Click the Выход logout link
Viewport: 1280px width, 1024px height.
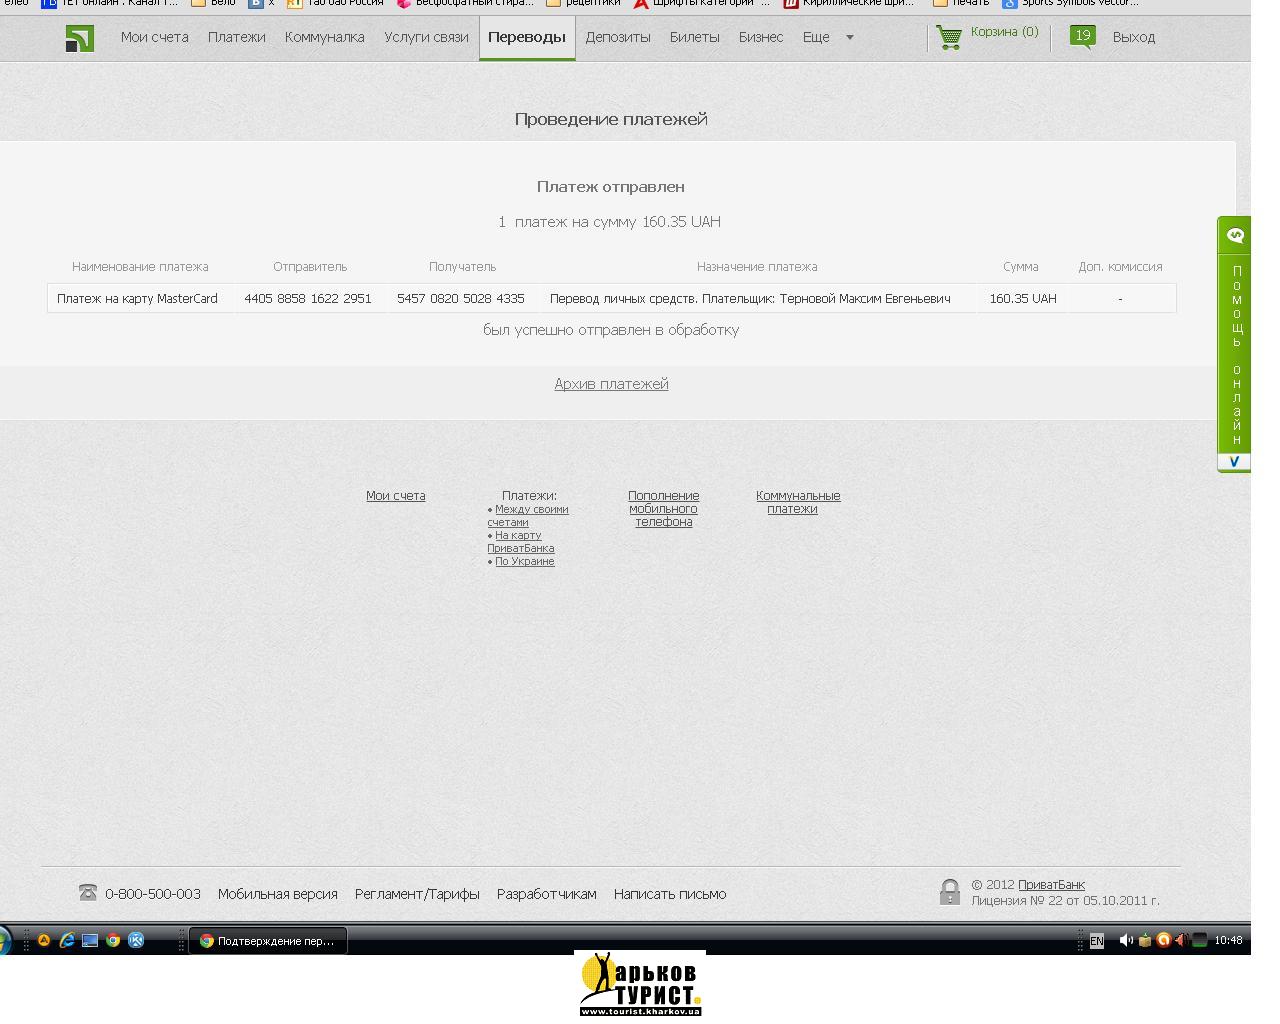[x=1133, y=37]
